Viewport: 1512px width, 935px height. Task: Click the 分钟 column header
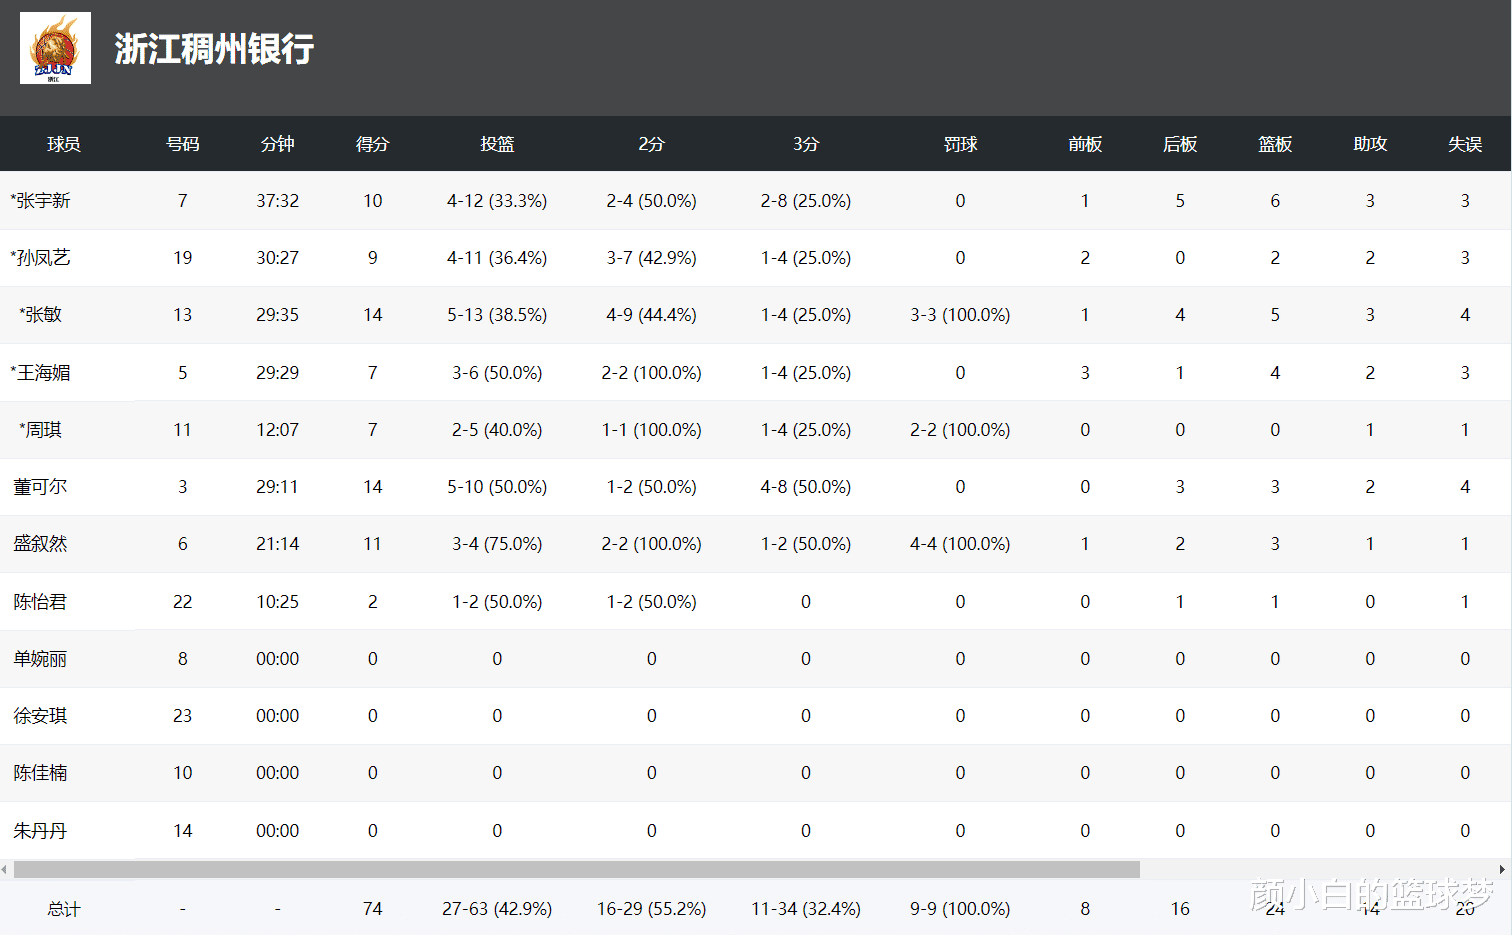(277, 144)
